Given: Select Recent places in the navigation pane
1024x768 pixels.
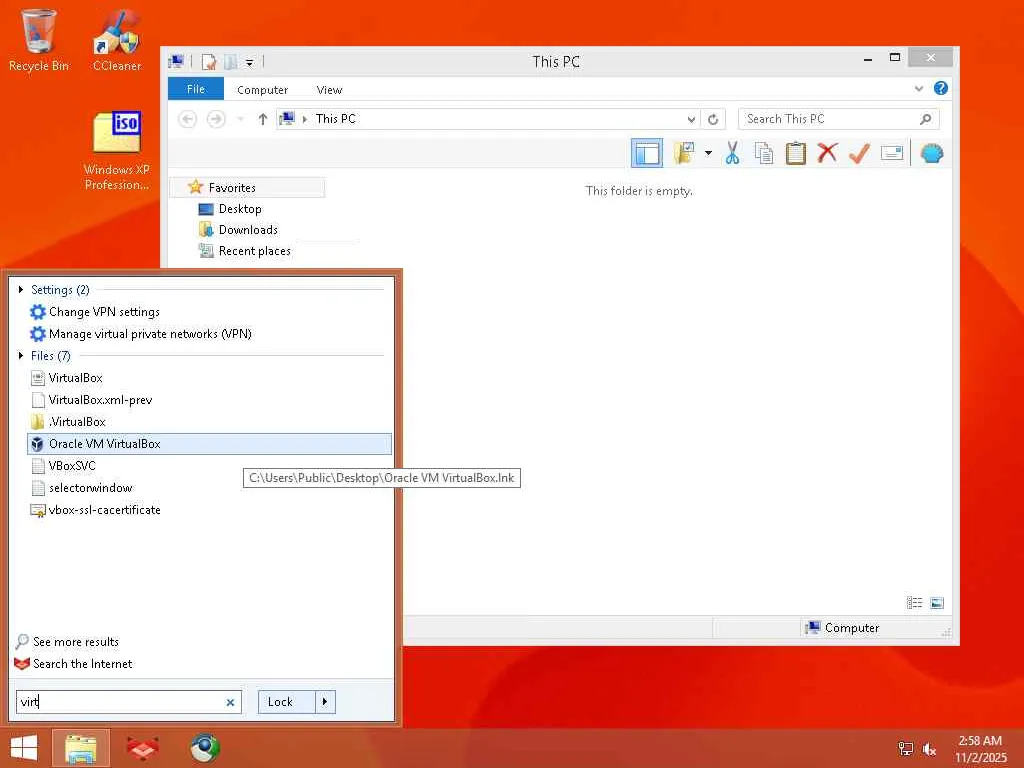Looking at the screenshot, I should click(255, 251).
